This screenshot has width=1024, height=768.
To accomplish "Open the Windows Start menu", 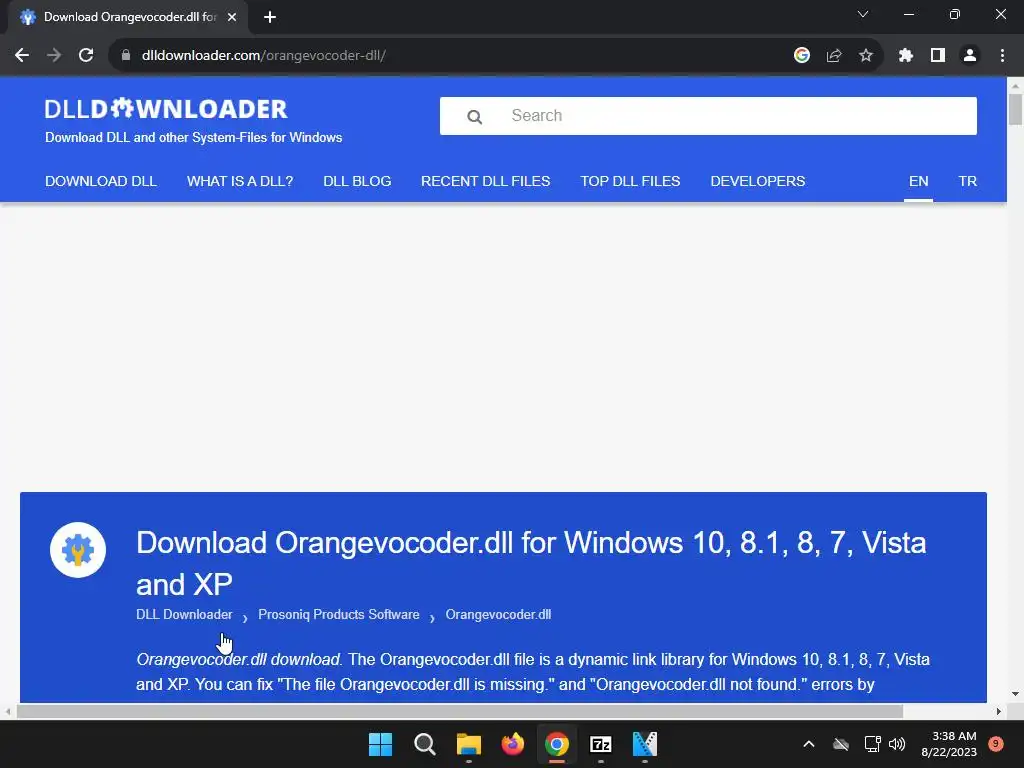I will point(380,744).
